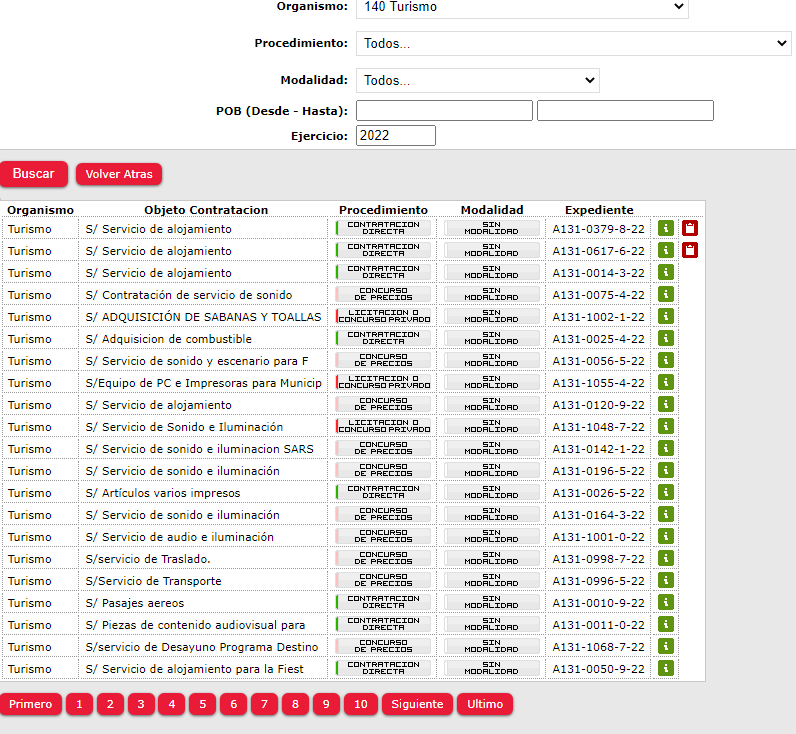Click the Siguiente pagination button

(417, 704)
